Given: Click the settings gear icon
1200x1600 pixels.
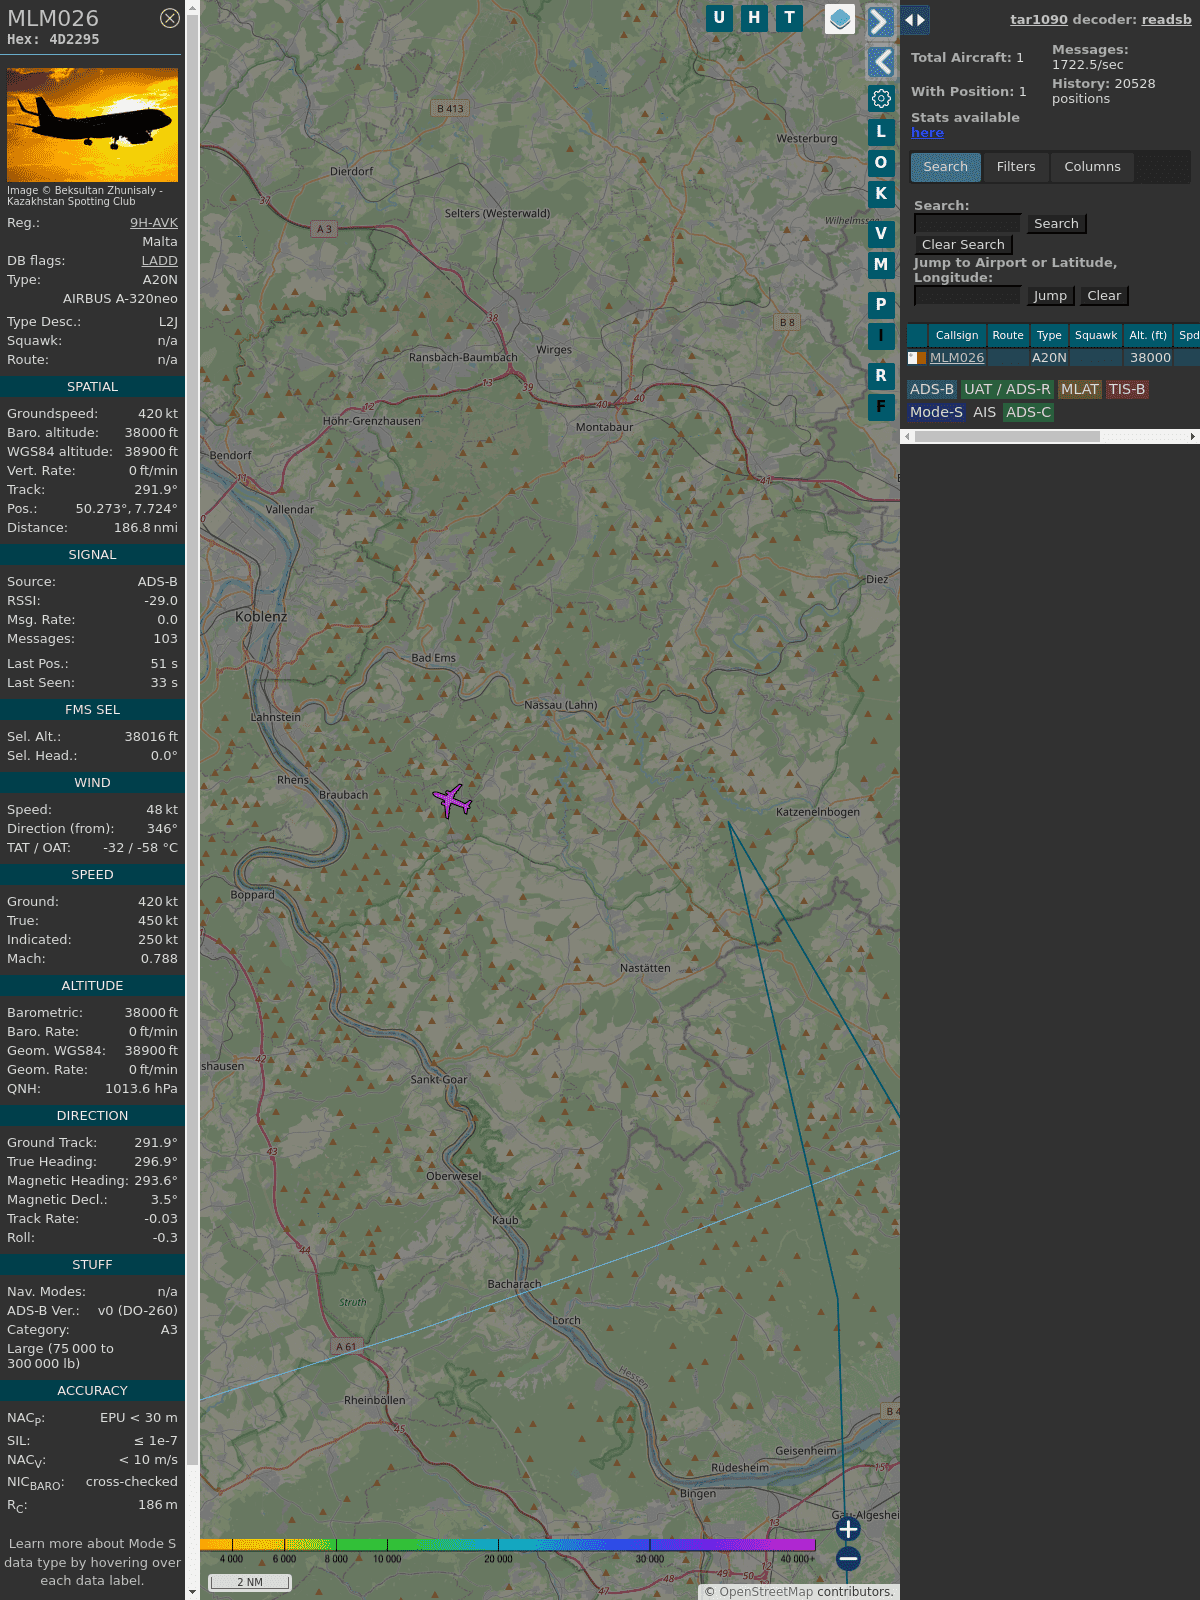Looking at the screenshot, I should tap(881, 98).
